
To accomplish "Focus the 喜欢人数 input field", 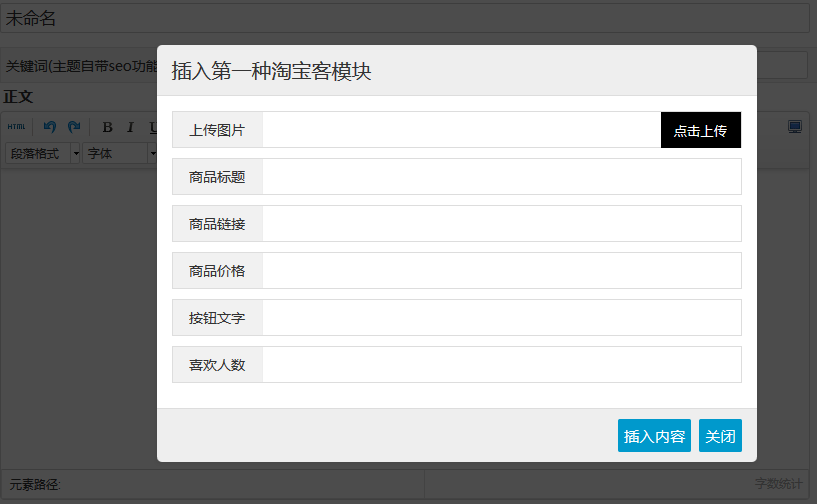I will pyautogui.click(x=502, y=364).
